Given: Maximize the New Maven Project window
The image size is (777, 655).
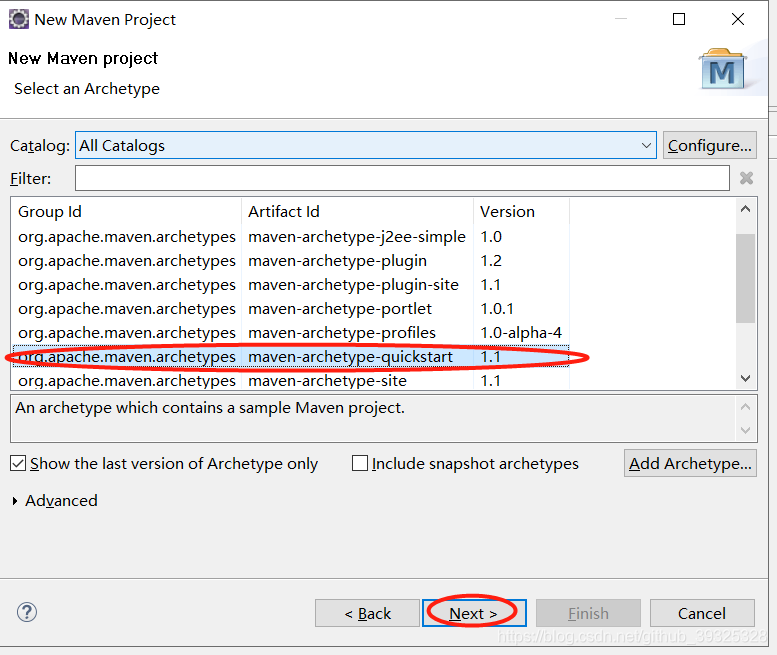Looking at the screenshot, I should click(679, 19).
